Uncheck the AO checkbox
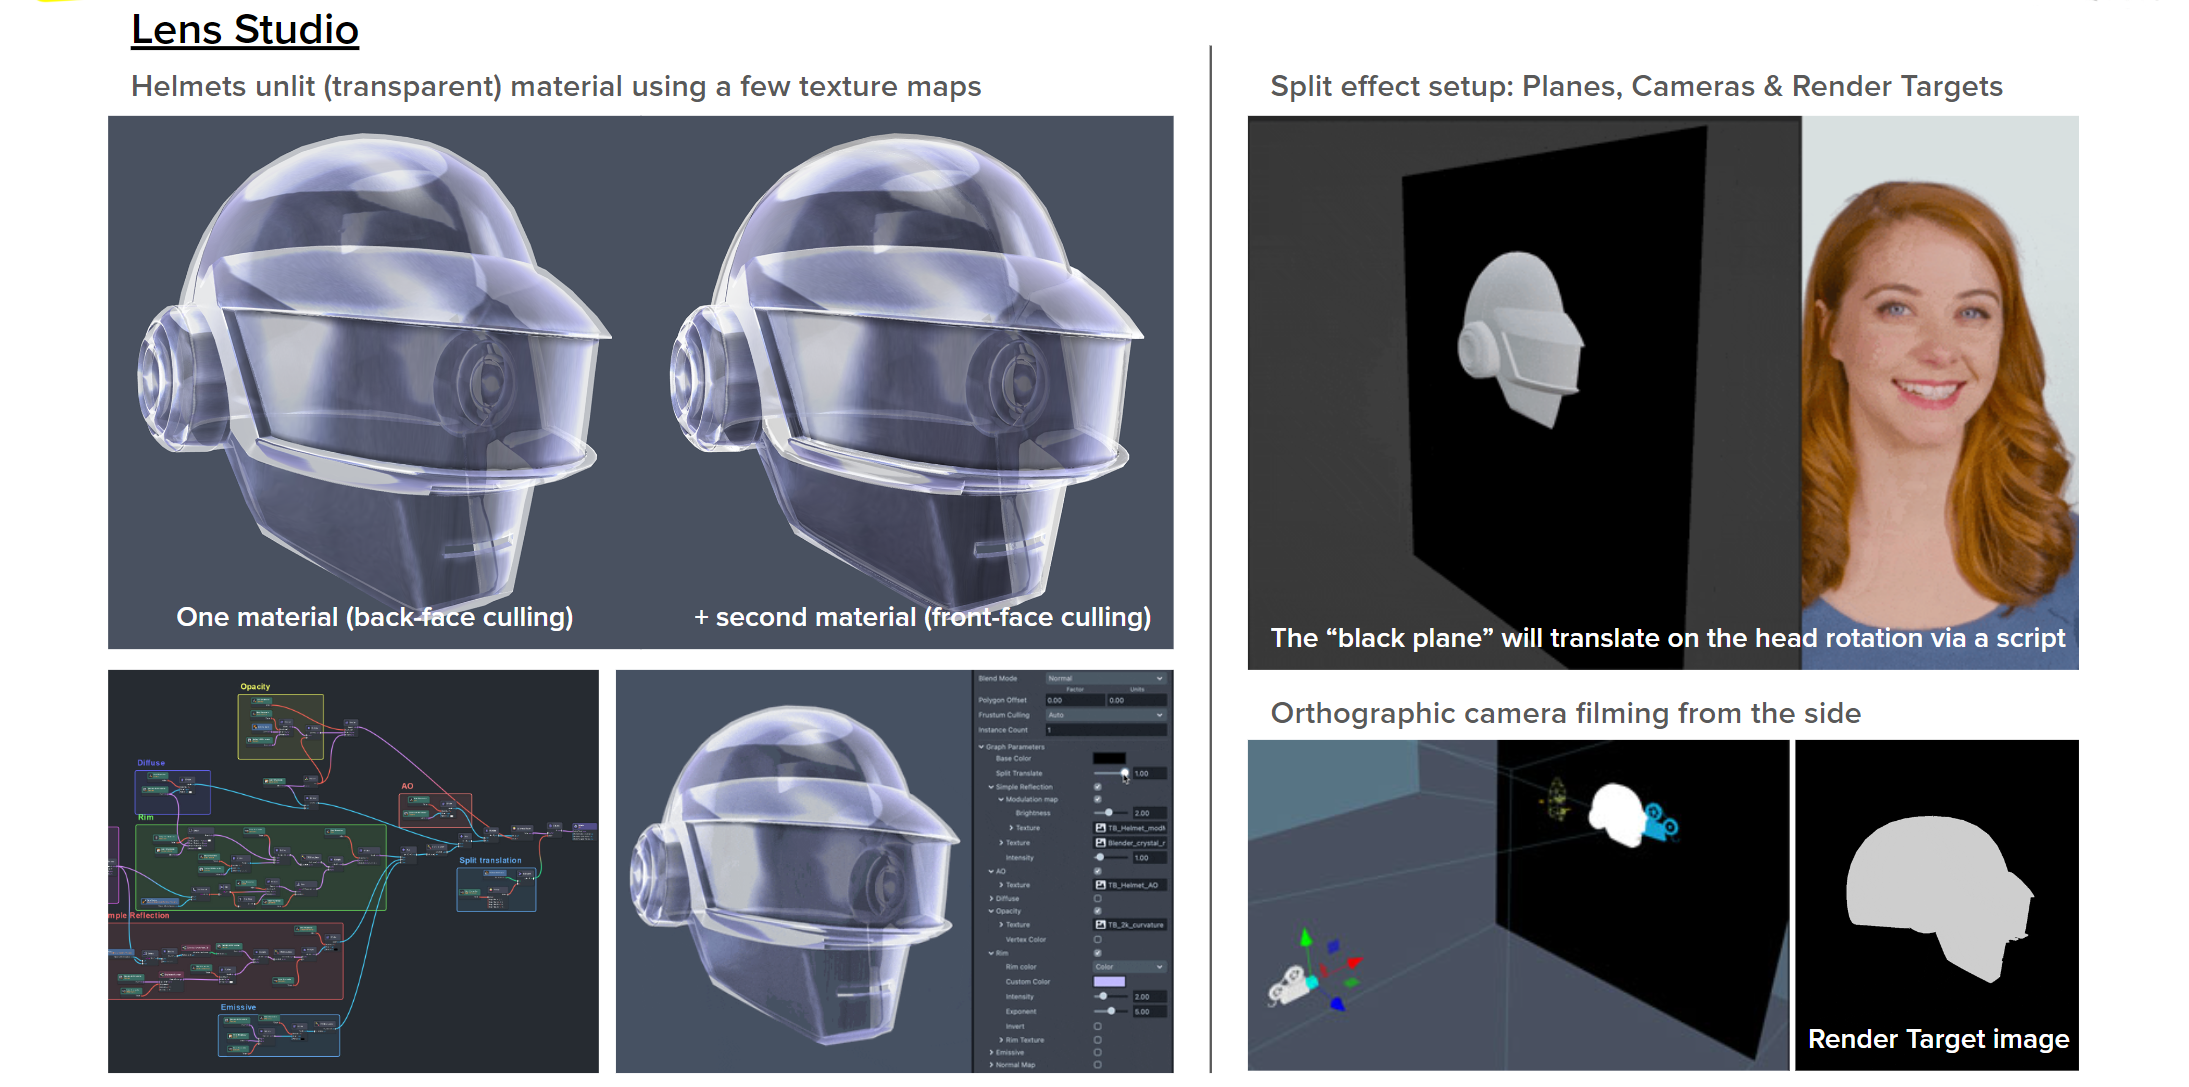 click(1098, 871)
